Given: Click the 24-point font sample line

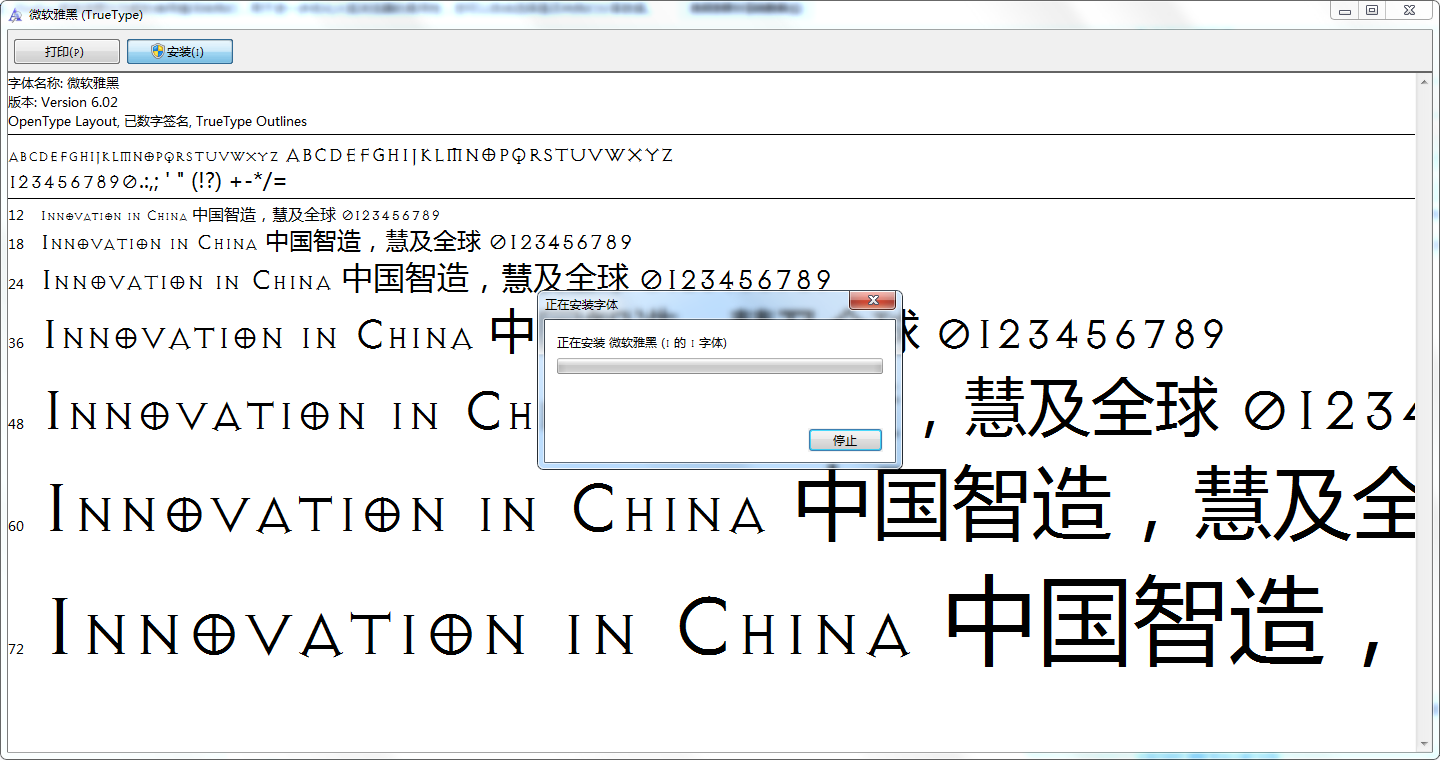Looking at the screenshot, I should [437, 280].
